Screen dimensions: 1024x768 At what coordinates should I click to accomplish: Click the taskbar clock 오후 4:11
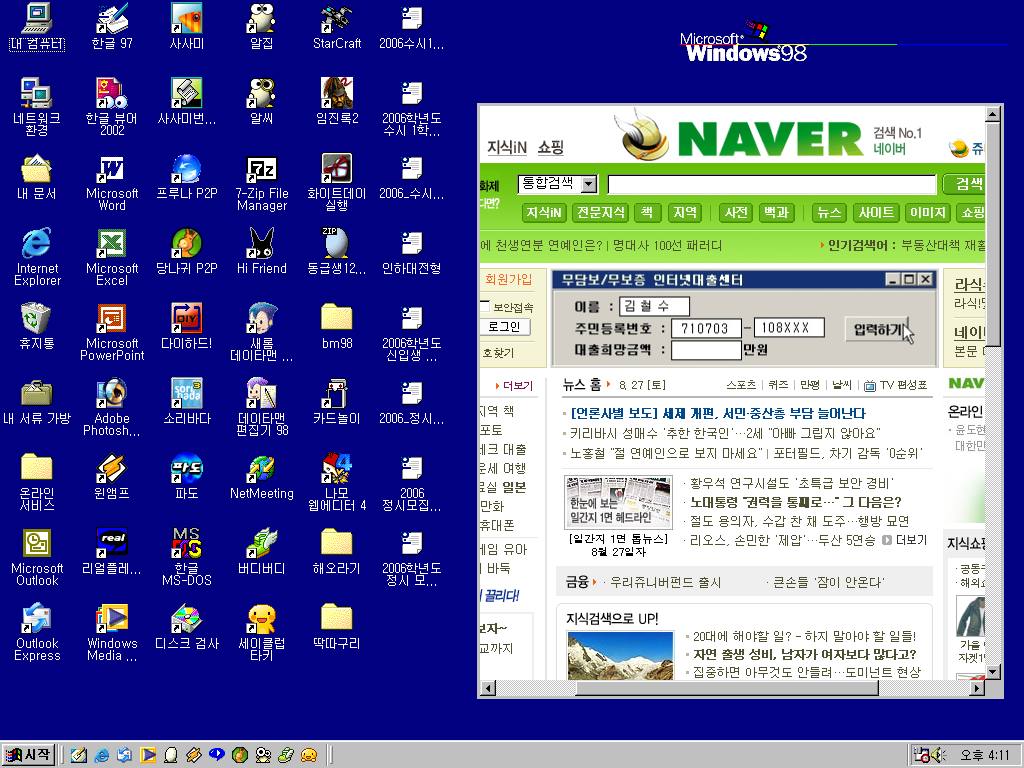click(984, 755)
